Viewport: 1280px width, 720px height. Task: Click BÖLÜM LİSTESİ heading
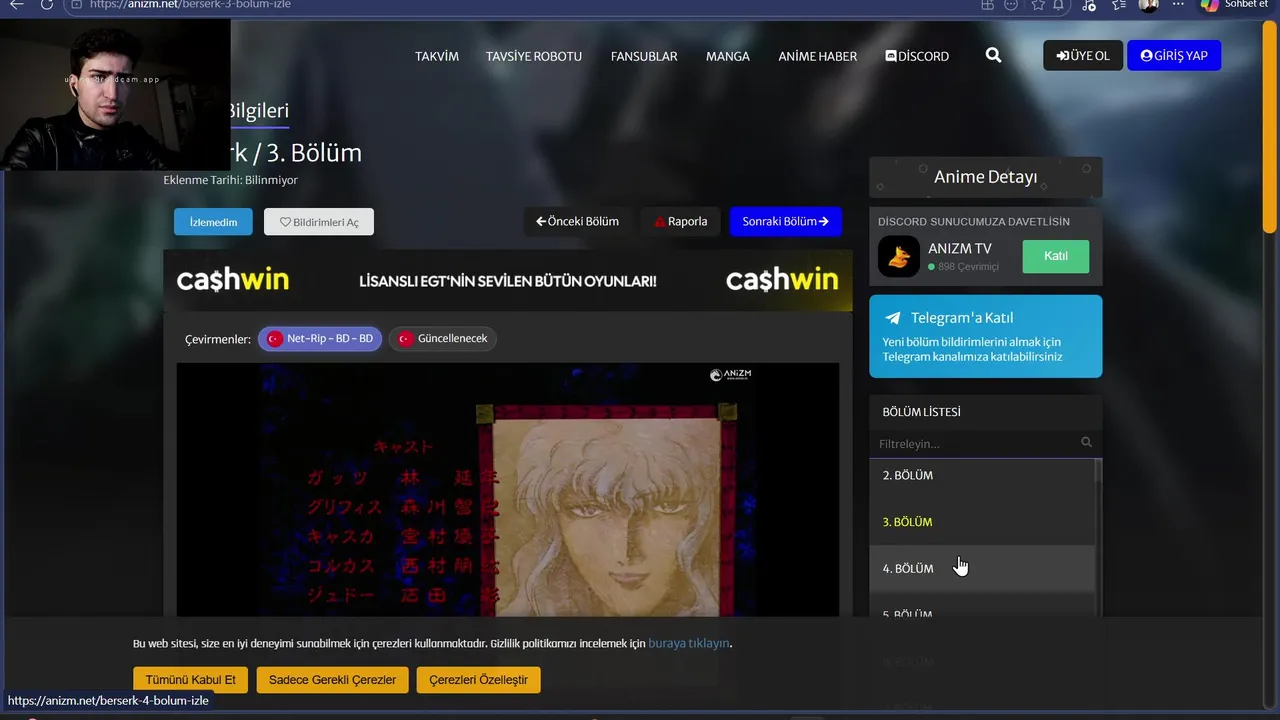pyautogui.click(x=921, y=412)
